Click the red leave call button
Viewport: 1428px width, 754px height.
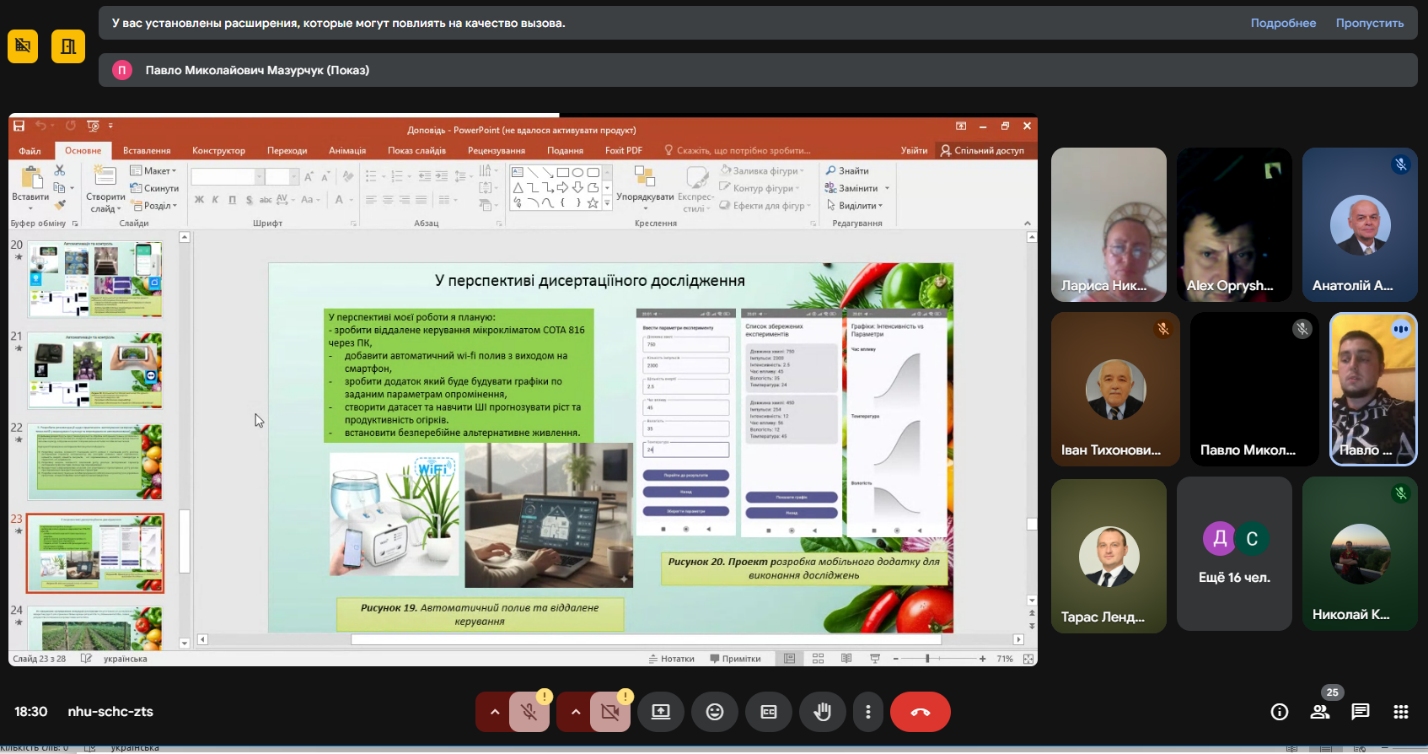[x=920, y=712]
